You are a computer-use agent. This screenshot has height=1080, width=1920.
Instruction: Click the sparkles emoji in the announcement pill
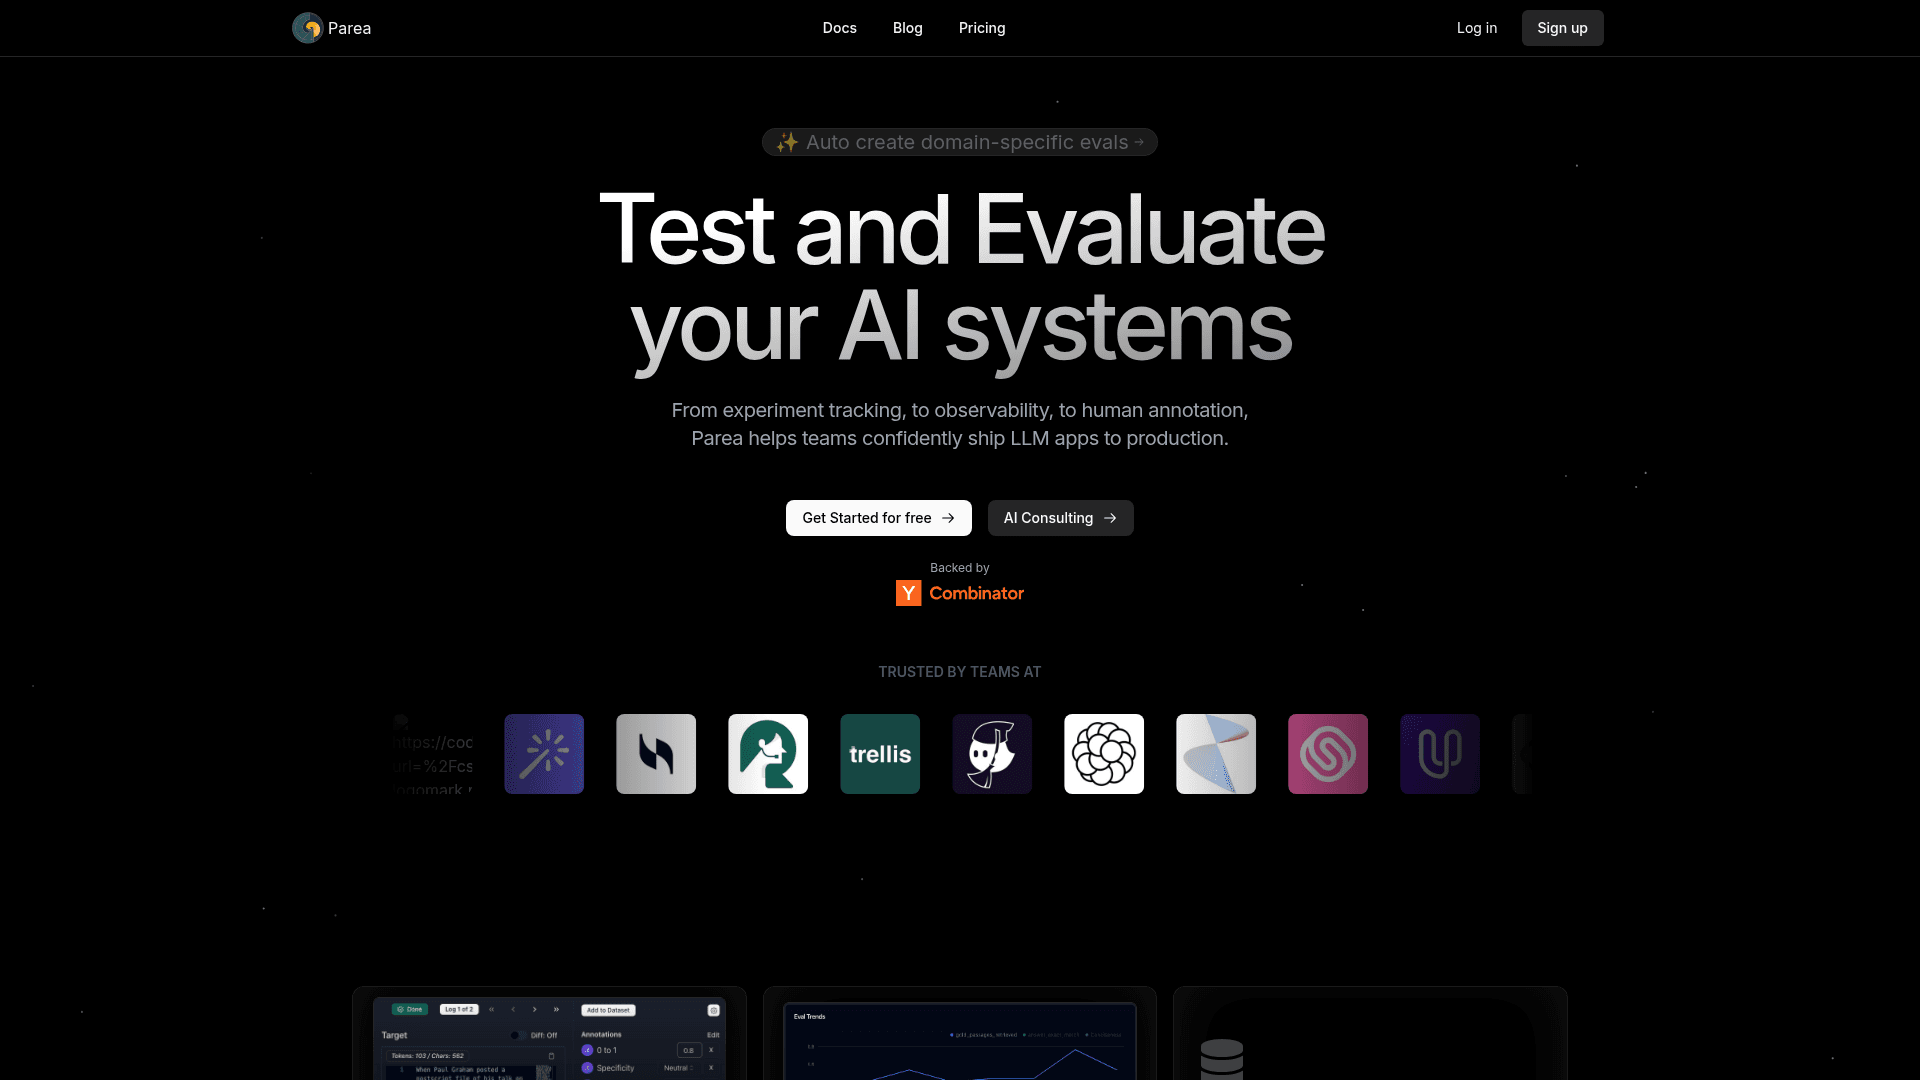click(x=788, y=142)
